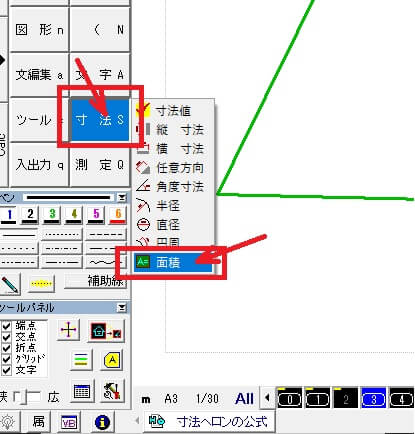Image resolution: width=415 pixels, height=434 pixels.
Task: Click the crosshair snap icon
Action: (x=68, y=330)
